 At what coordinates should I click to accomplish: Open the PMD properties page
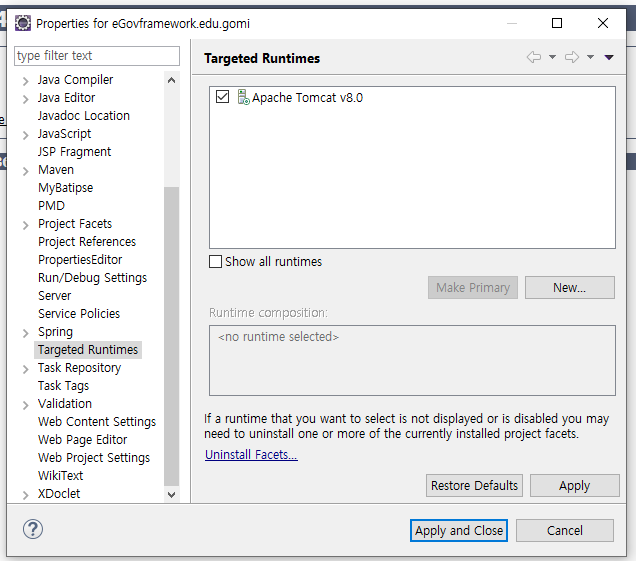[x=51, y=206]
